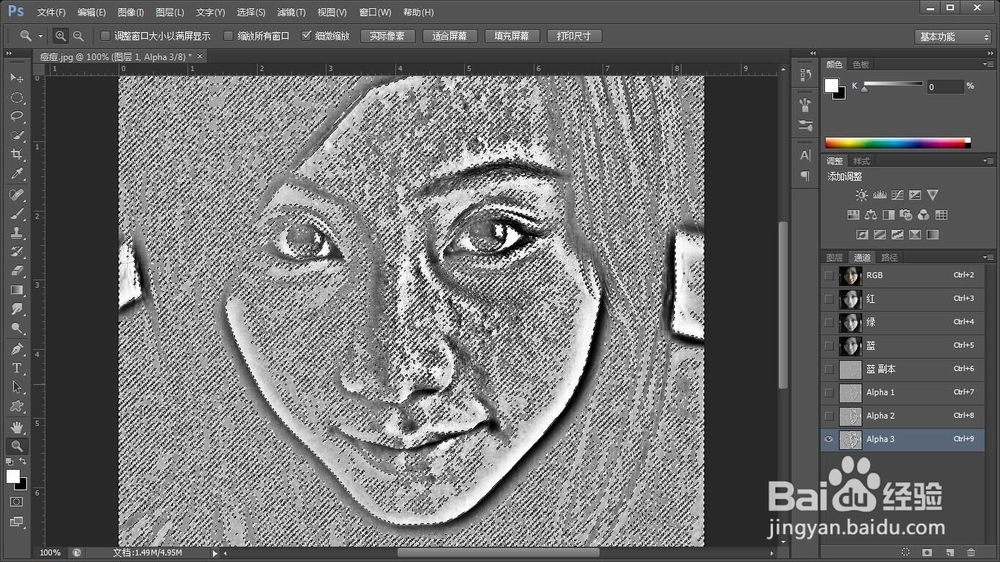
Task: Select the Eraser tool
Action: coord(17,271)
